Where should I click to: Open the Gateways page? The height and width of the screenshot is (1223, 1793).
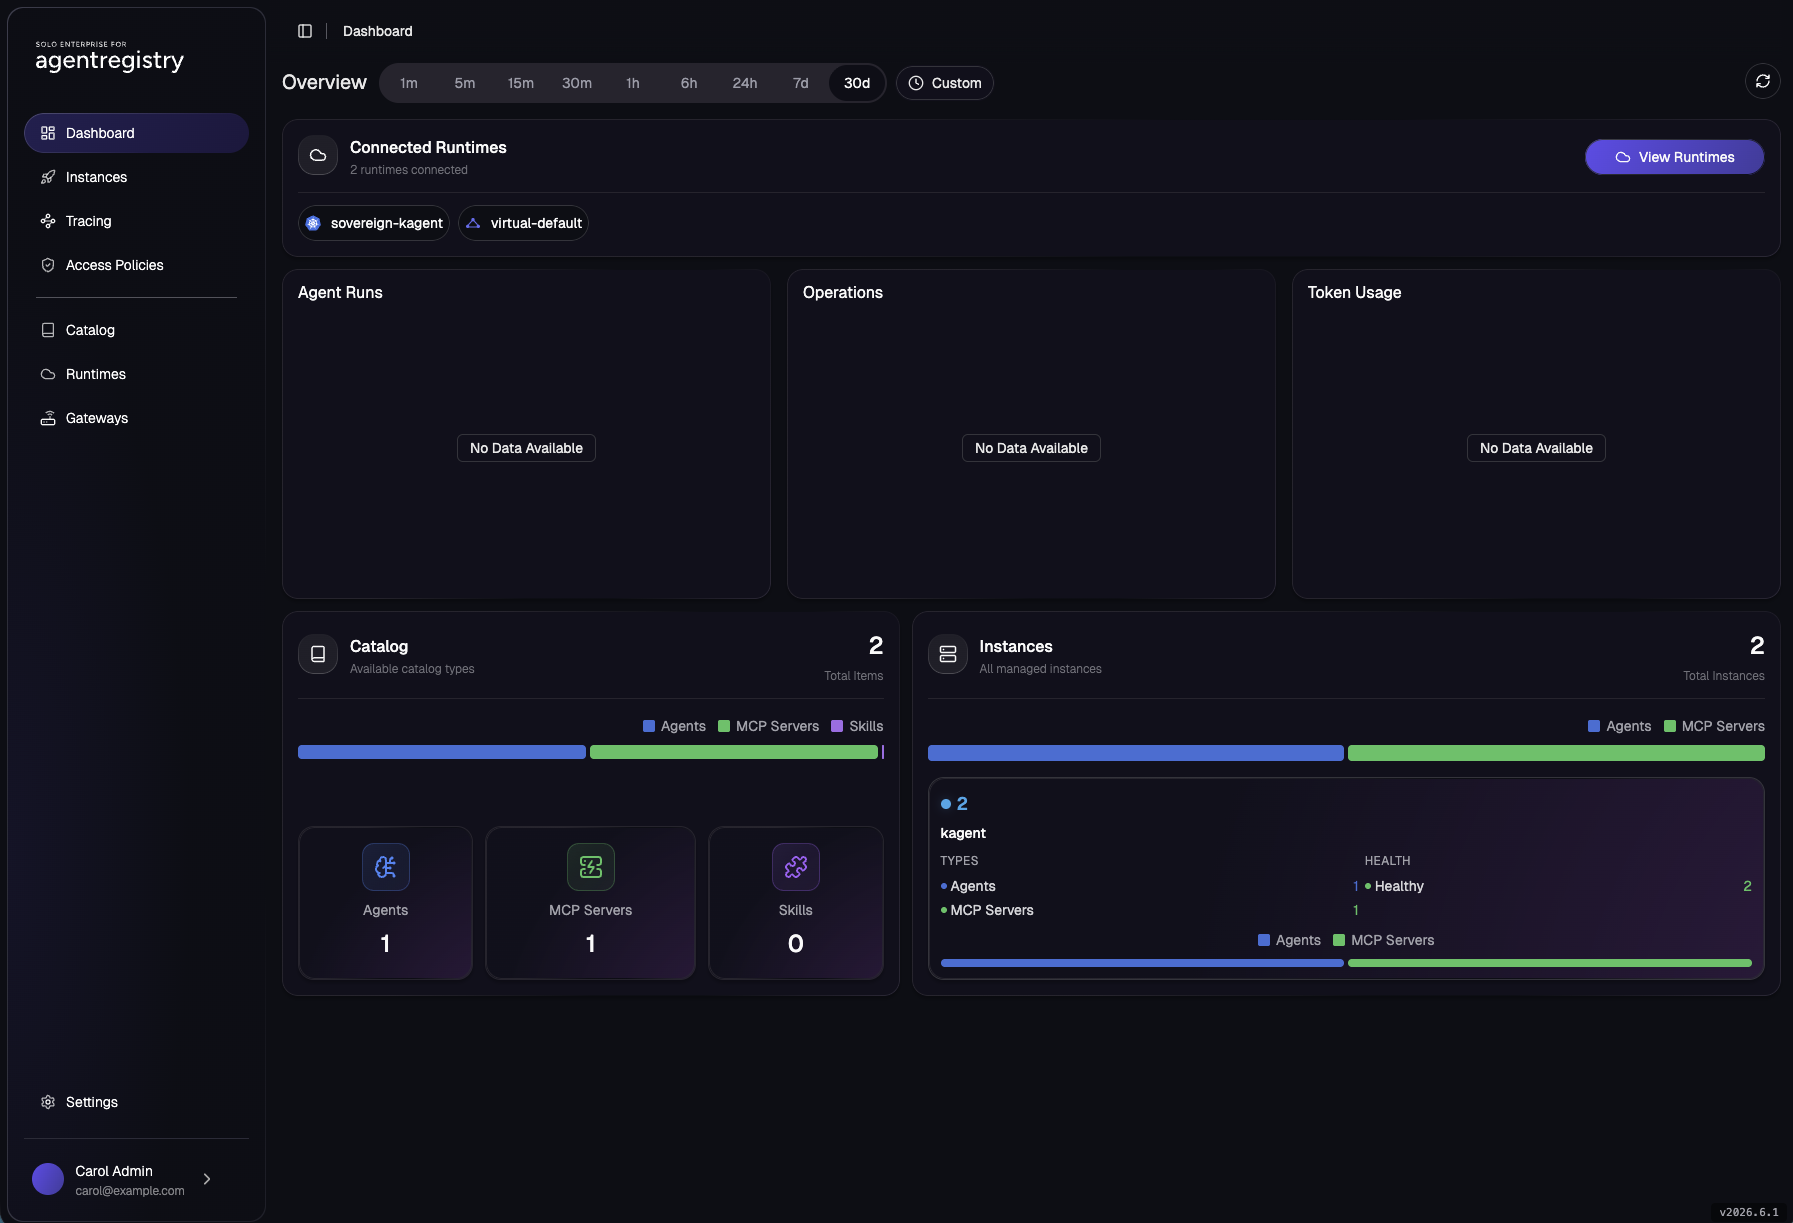136,418
